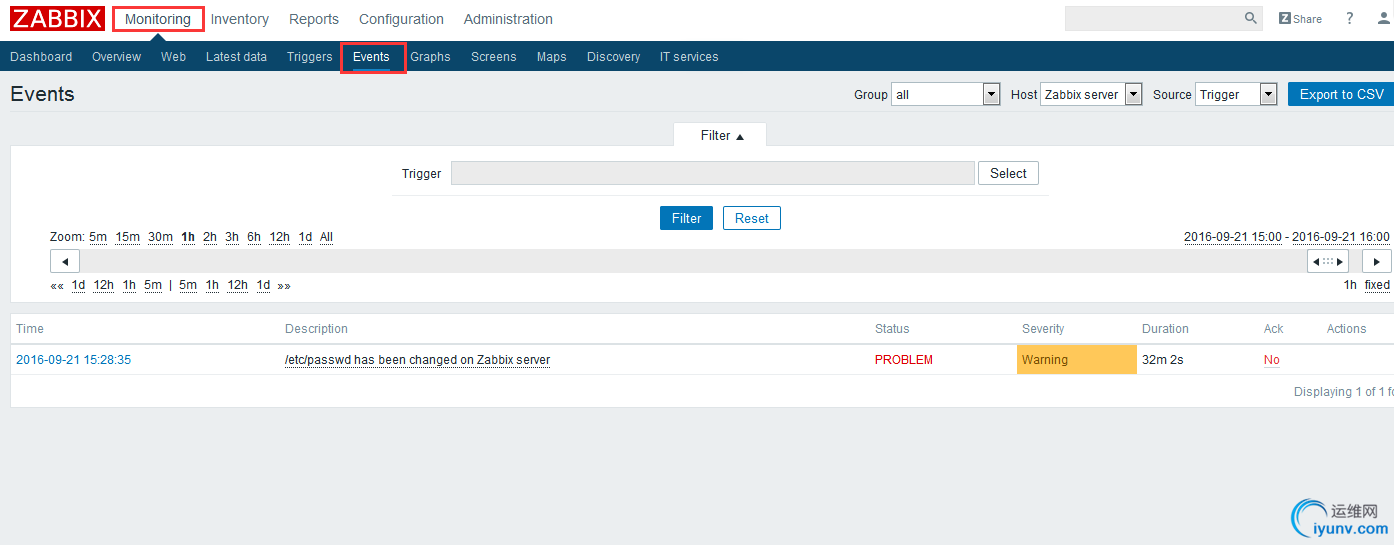The image size is (1394, 545).
Task: Click the timeline left arrow button
Action: click(x=64, y=261)
